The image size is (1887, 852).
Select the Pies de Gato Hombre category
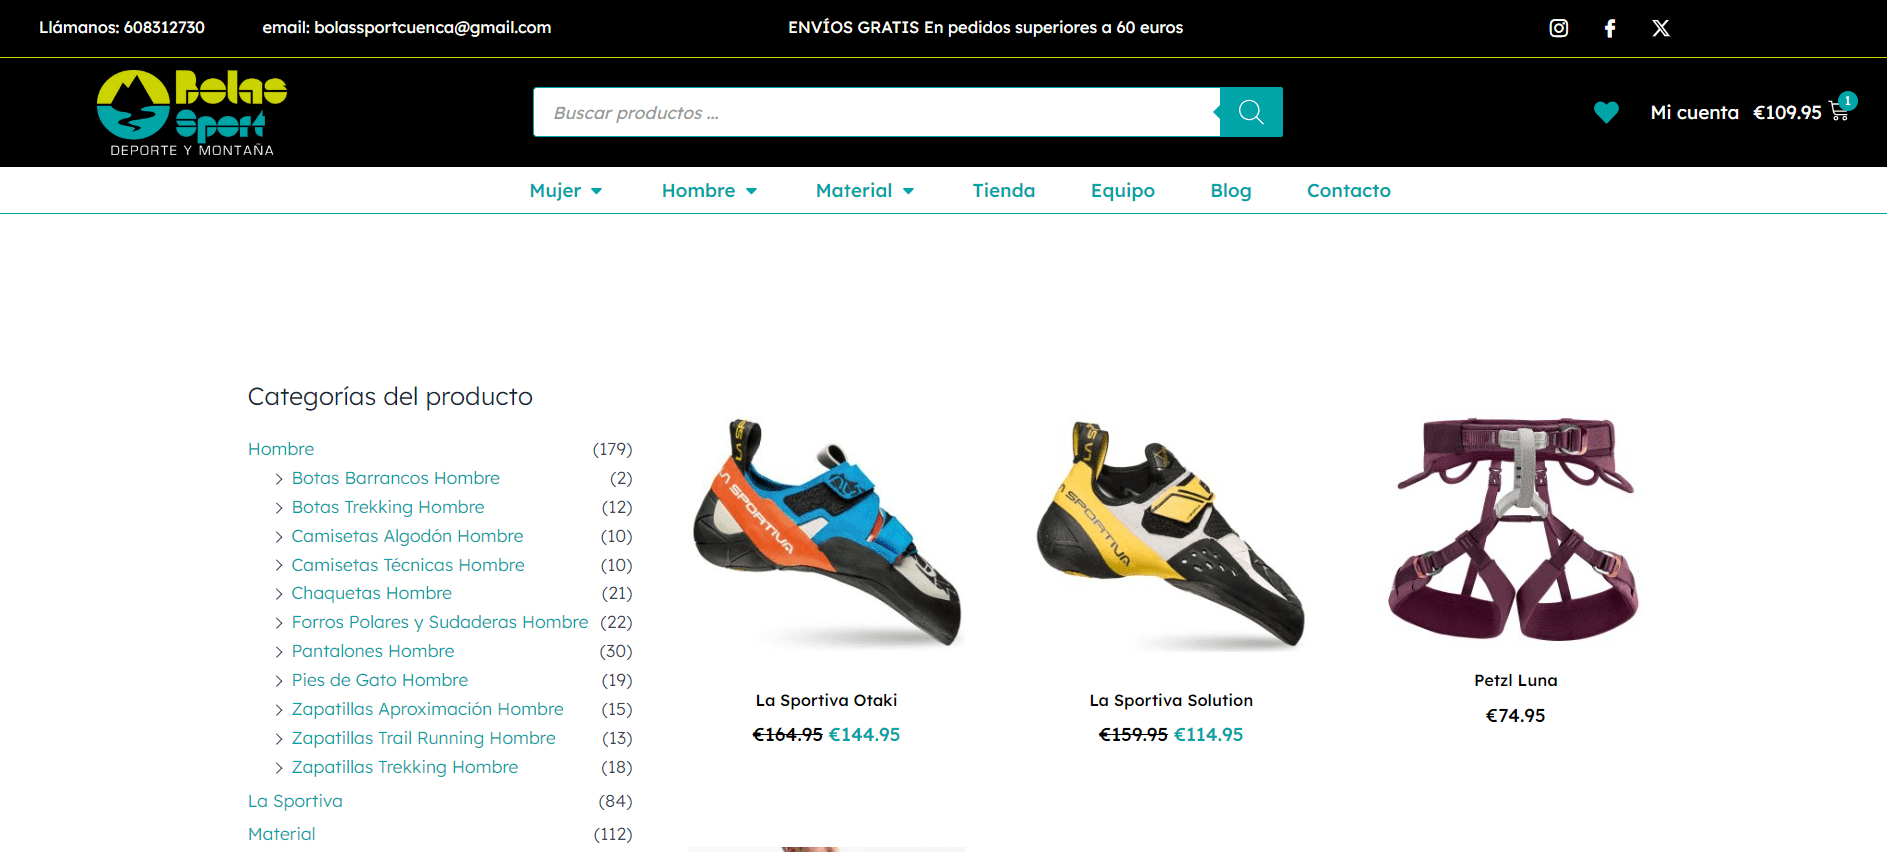(380, 680)
